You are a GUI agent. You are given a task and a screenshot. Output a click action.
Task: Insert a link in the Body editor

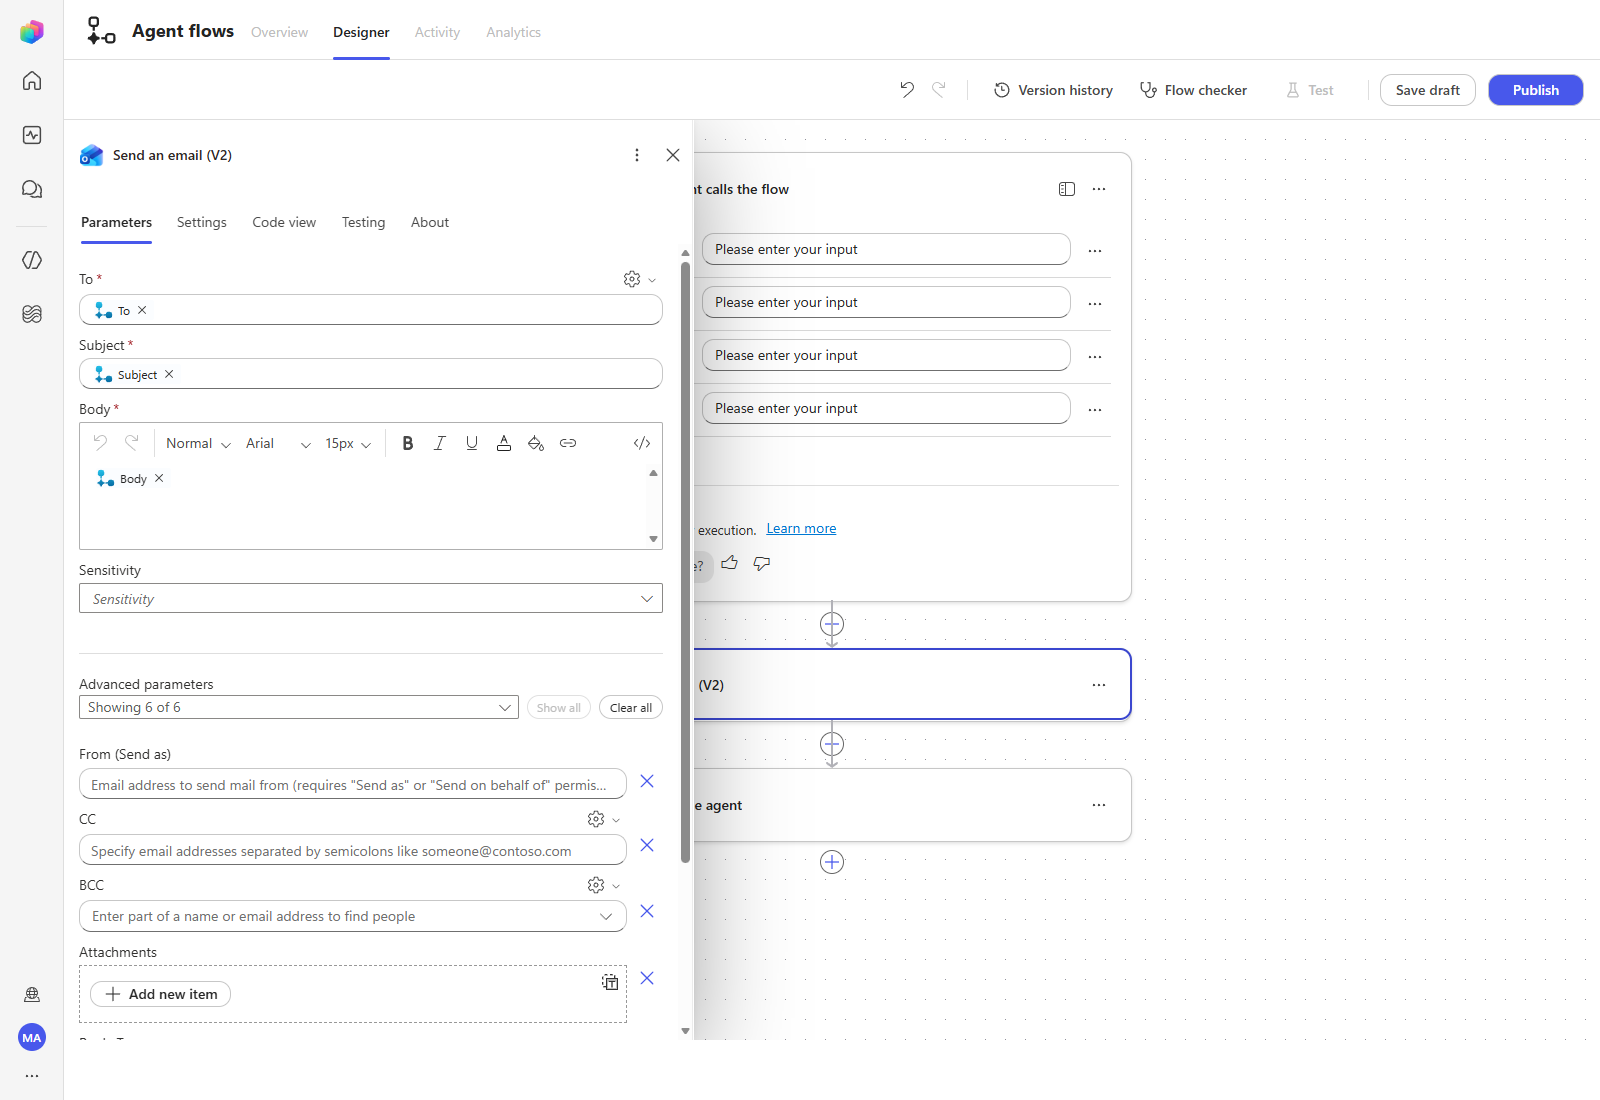coord(568,443)
